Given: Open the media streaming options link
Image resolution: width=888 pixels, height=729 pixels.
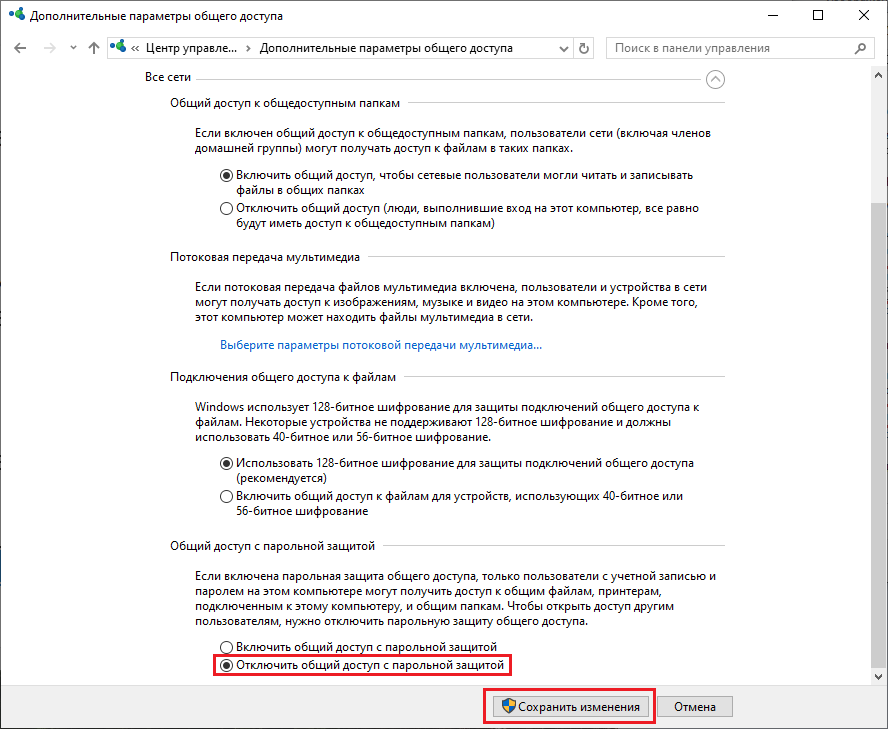Looking at the screenshot, I should 380,345.
